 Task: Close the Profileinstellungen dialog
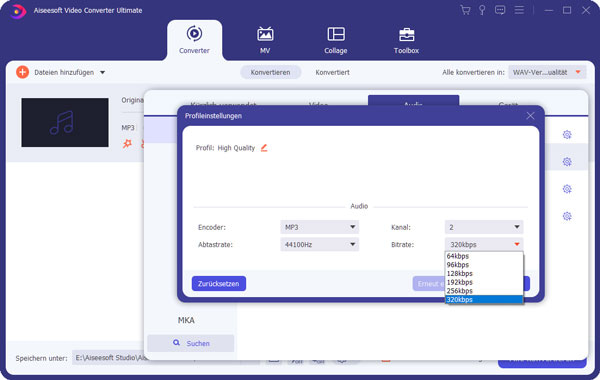(530, 116)
